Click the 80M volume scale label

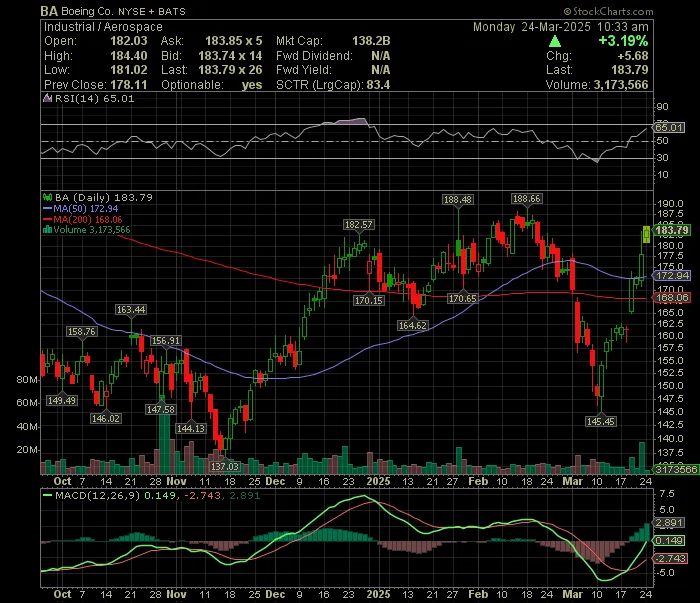(27, 380)
